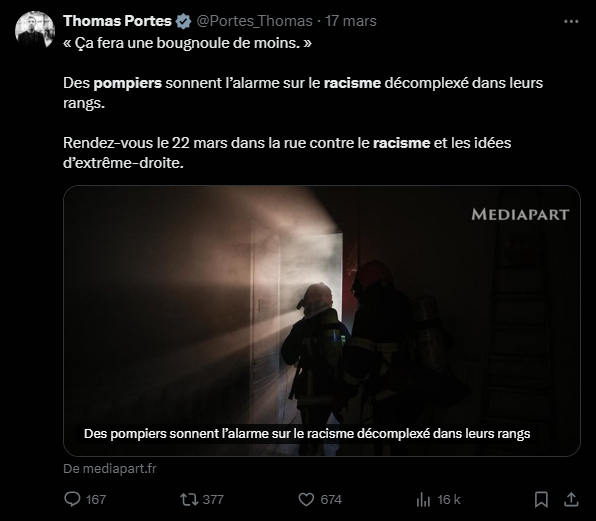Open the 17 mars timestamp link
The image size is (596, 521).
pos(351,21)
